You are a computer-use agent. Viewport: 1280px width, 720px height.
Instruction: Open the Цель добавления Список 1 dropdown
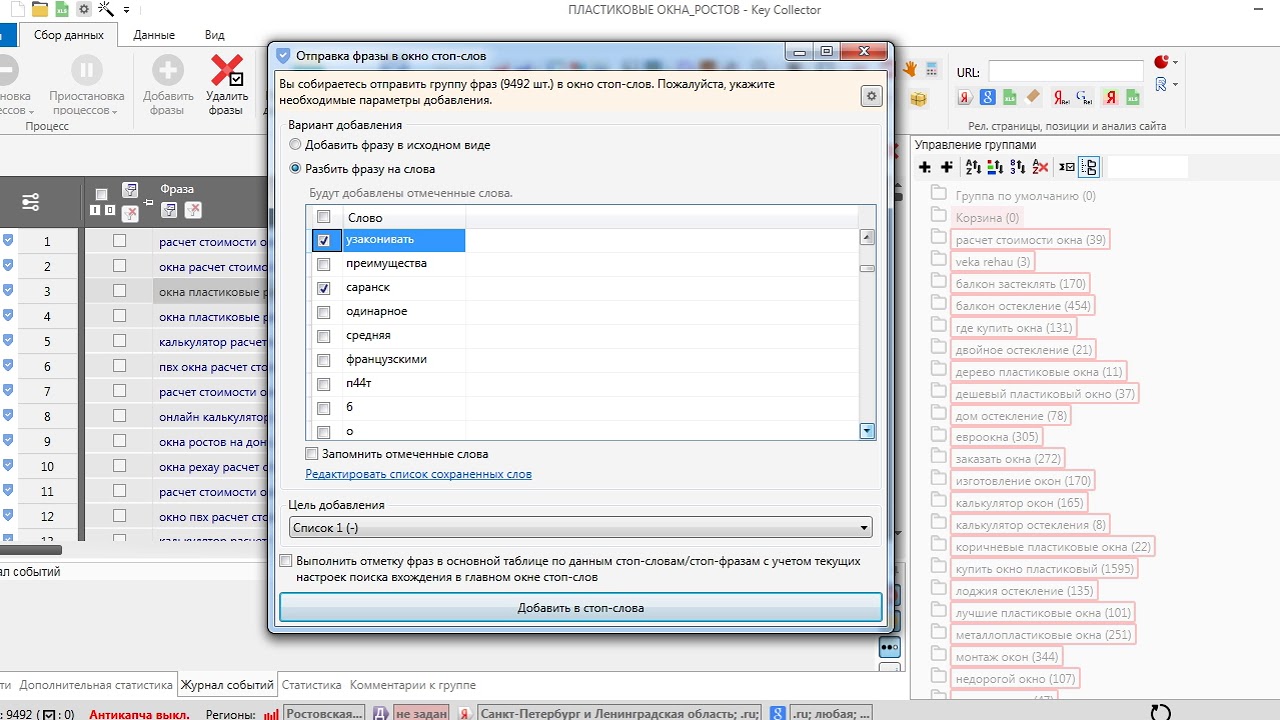[580, 527]
